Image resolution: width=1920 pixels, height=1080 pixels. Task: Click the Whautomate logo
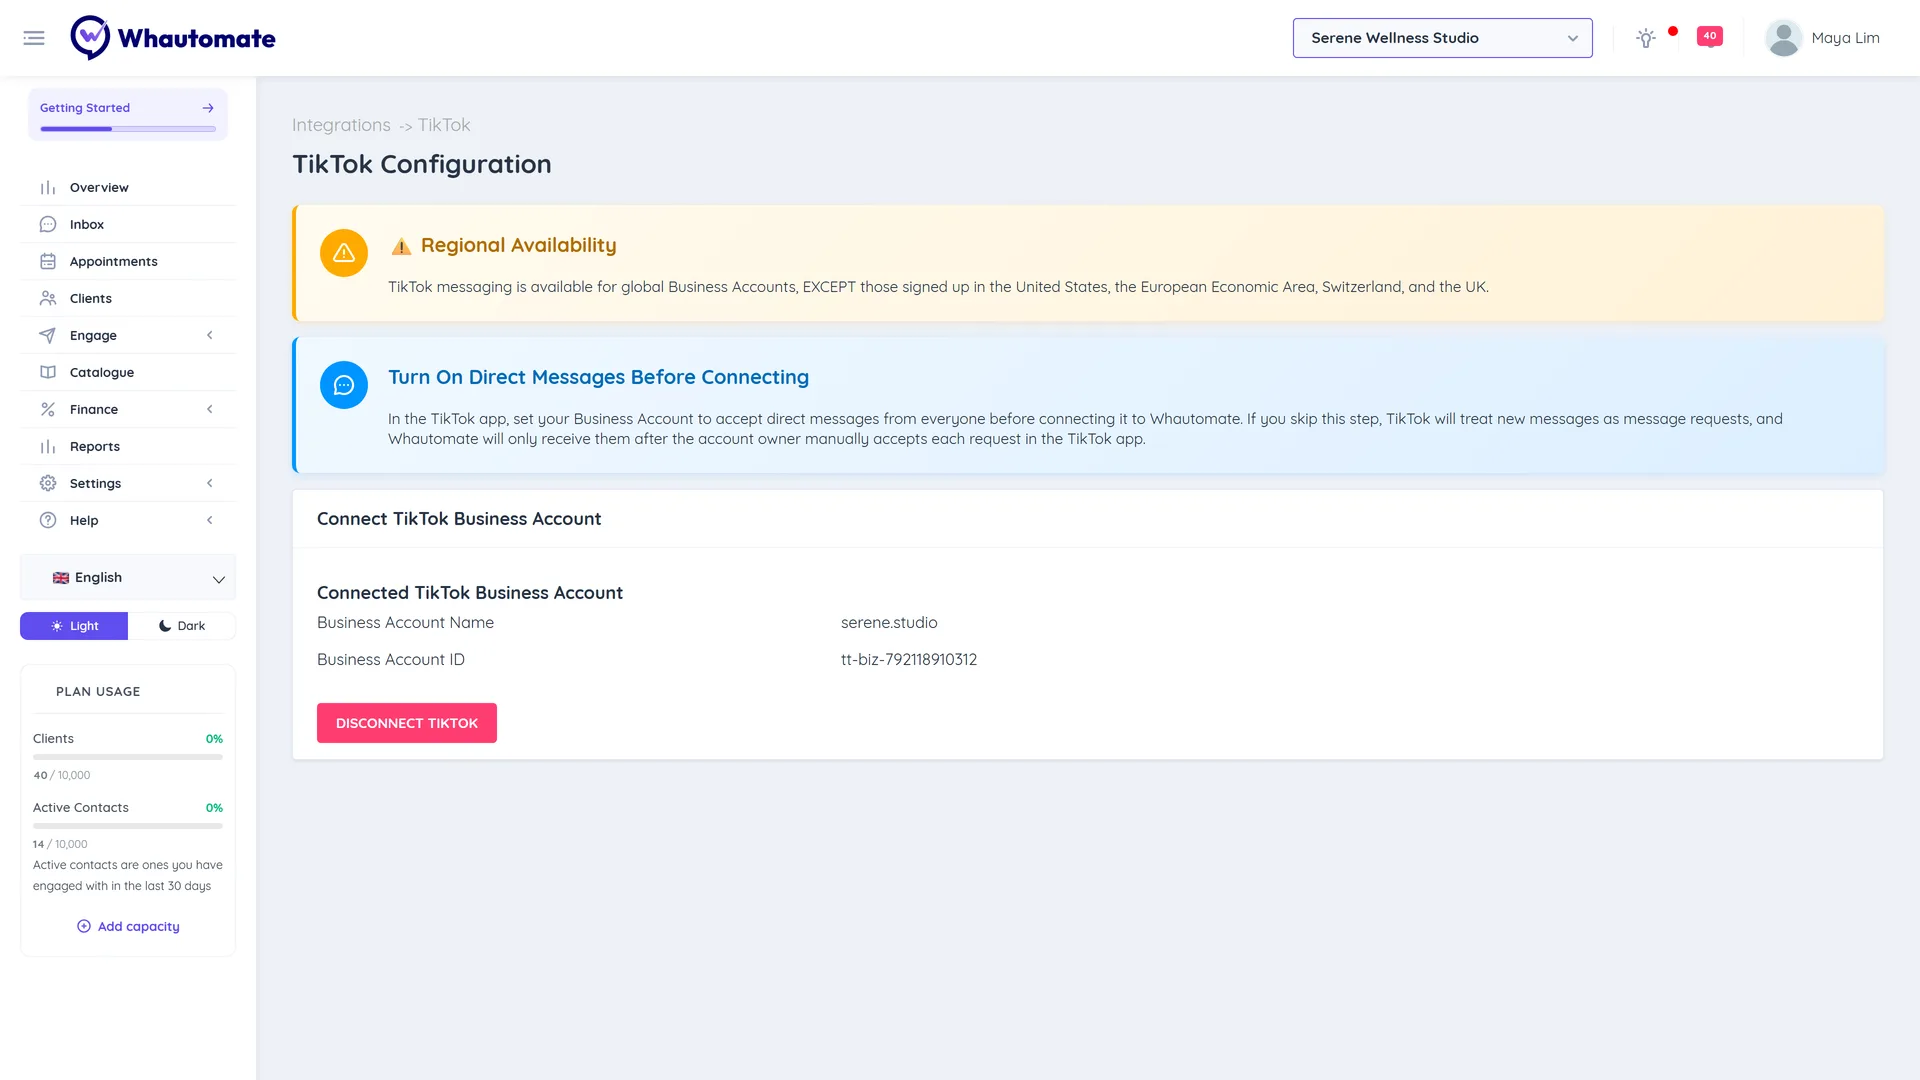click(173, 38)
